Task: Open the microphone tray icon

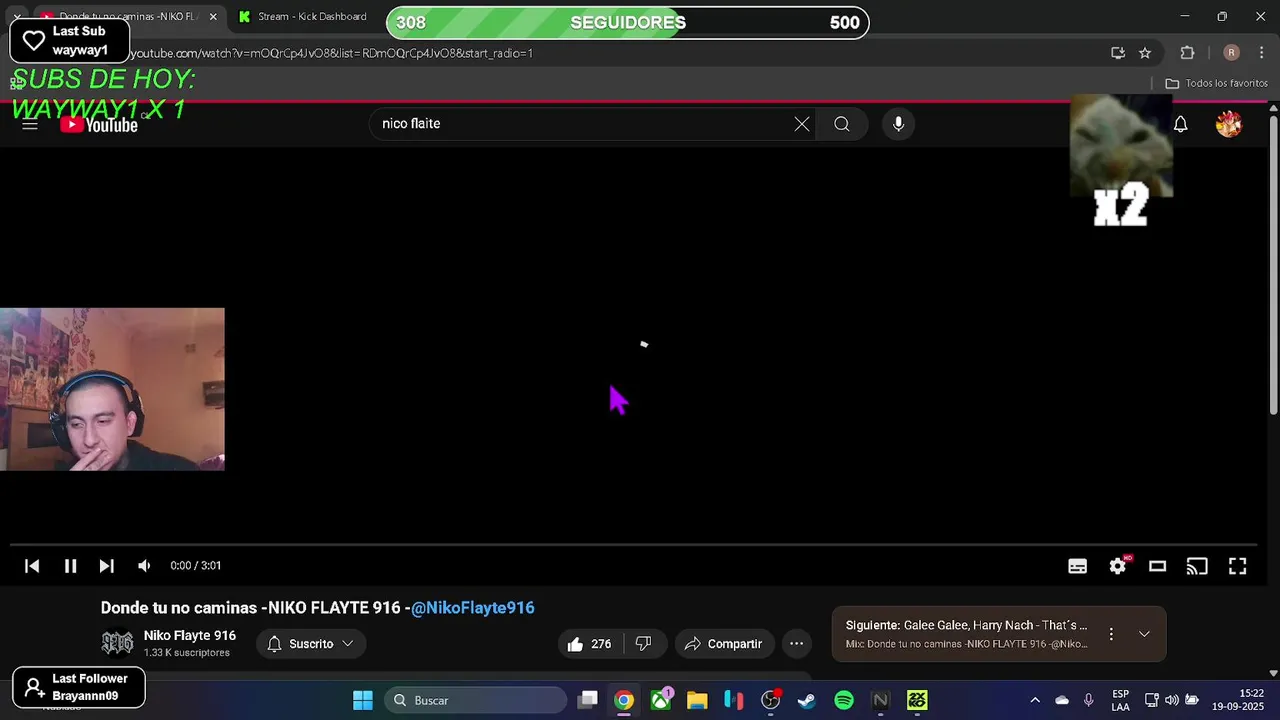Action: (1089, 700)
